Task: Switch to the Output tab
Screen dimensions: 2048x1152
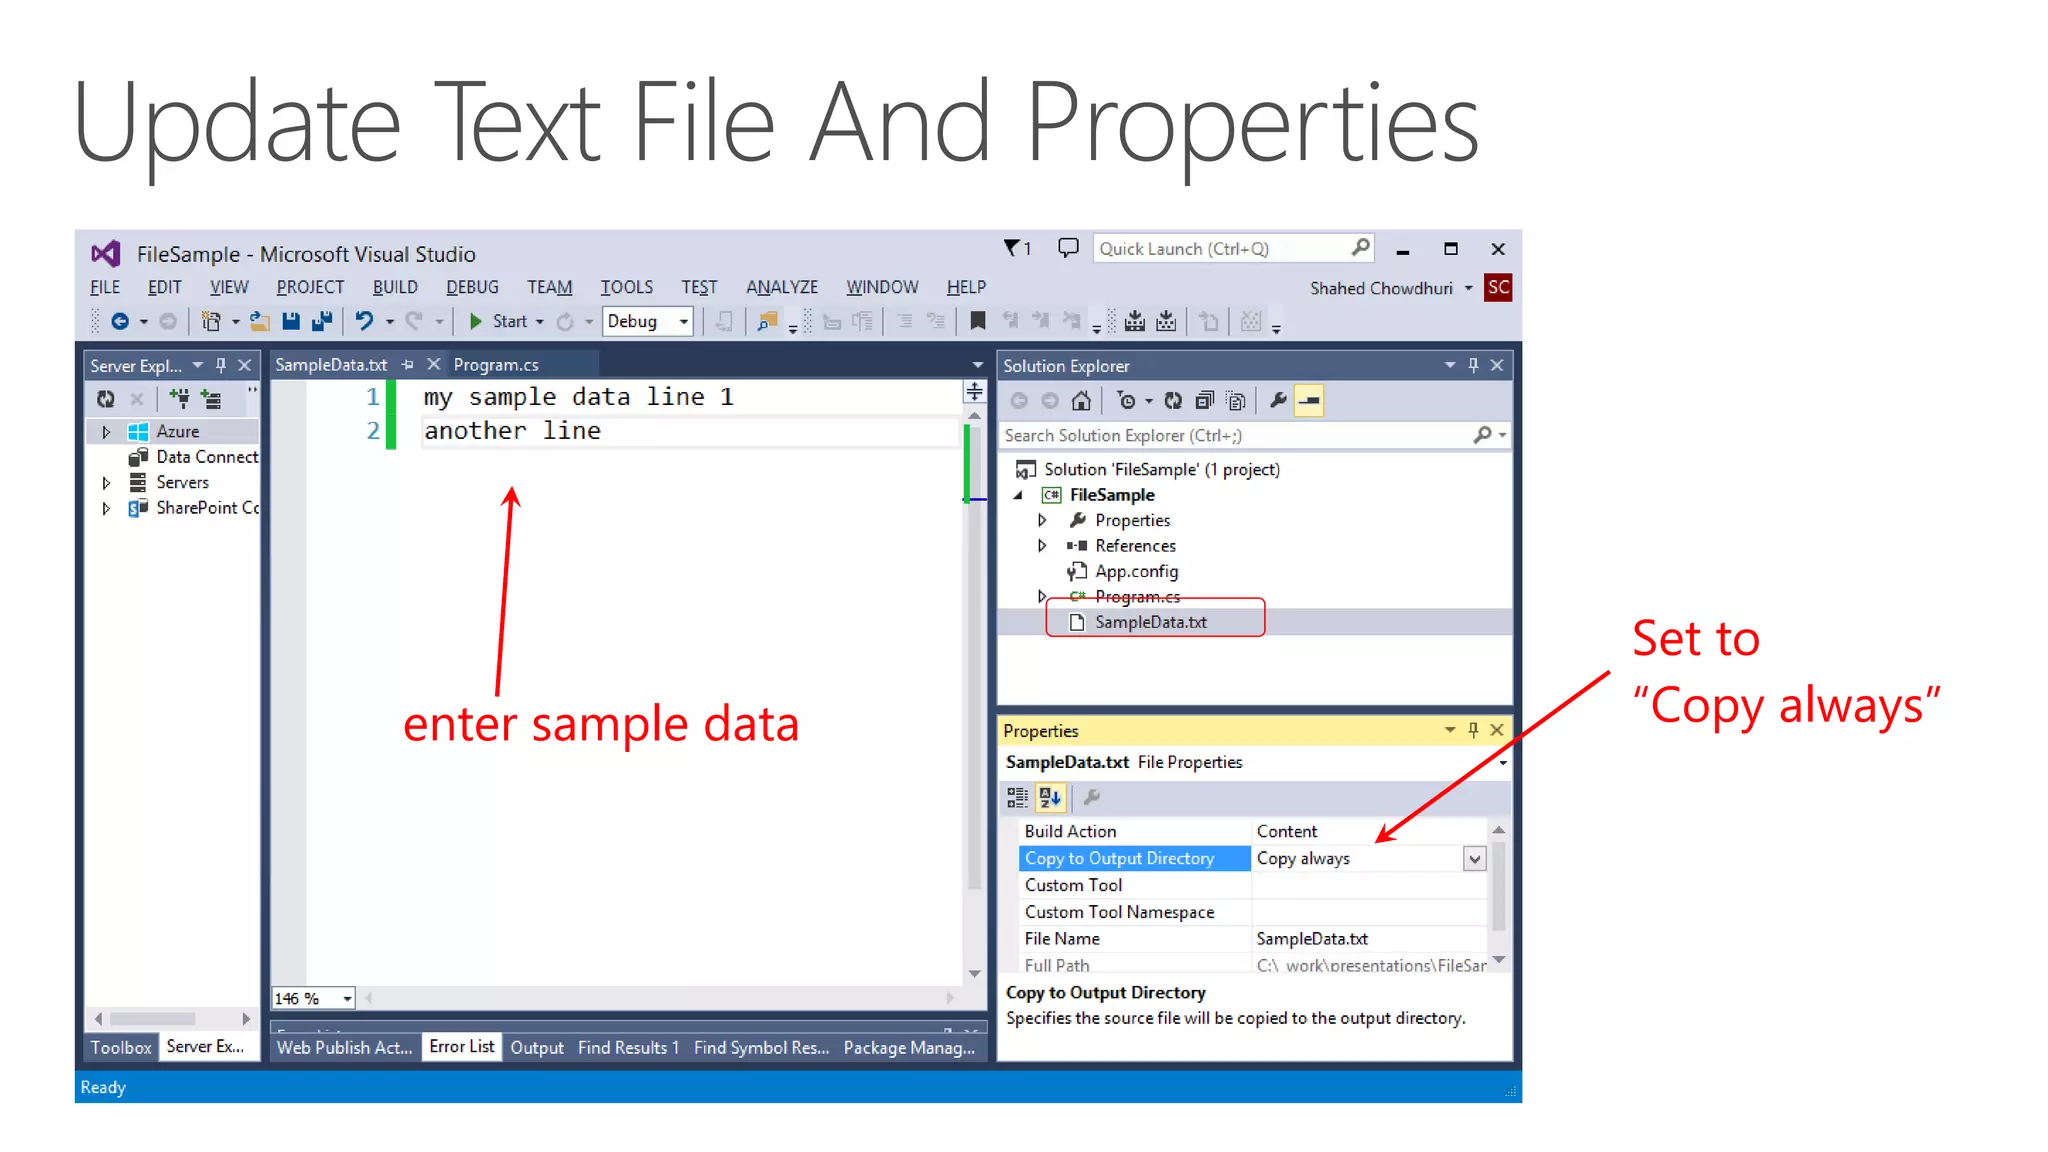Action: (537, 1047)
